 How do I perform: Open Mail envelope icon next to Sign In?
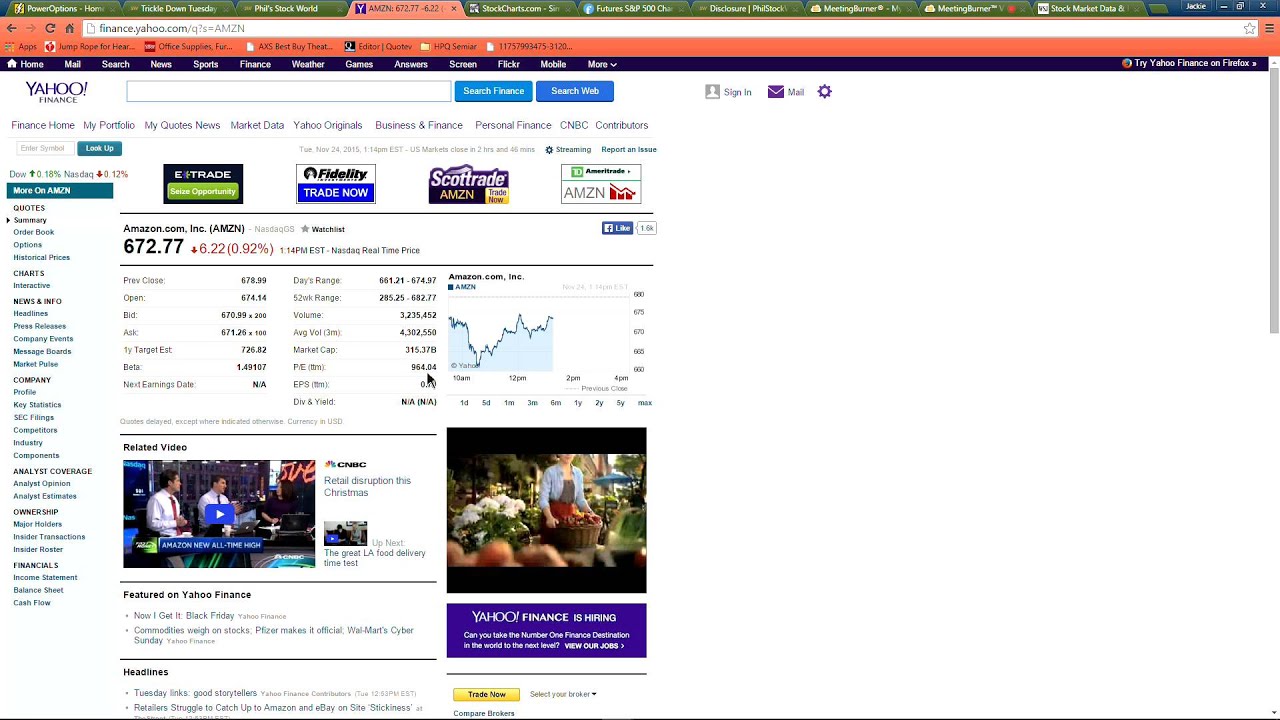coord(776,92)
